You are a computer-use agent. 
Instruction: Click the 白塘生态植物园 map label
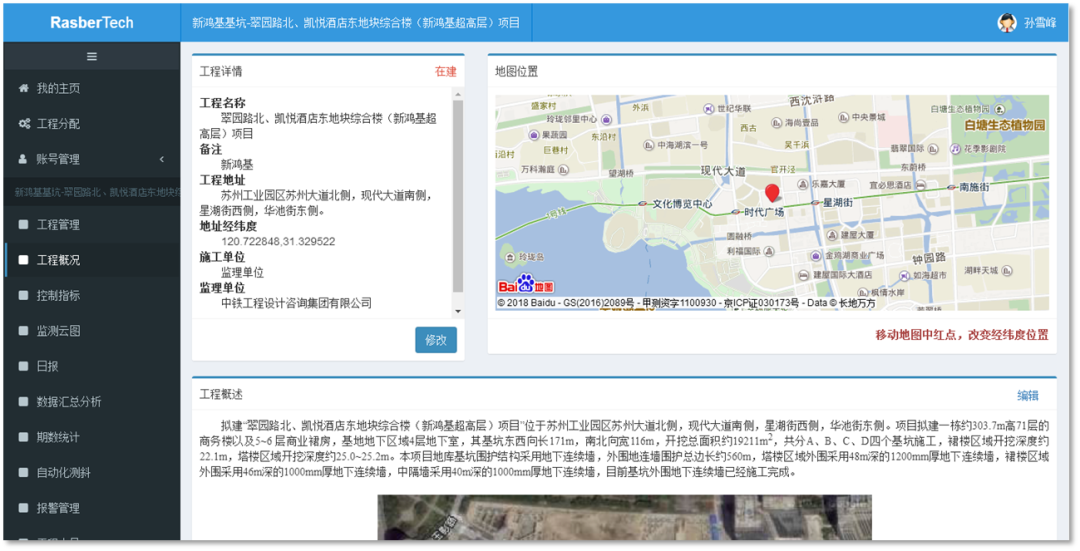tap(1005, 125)
